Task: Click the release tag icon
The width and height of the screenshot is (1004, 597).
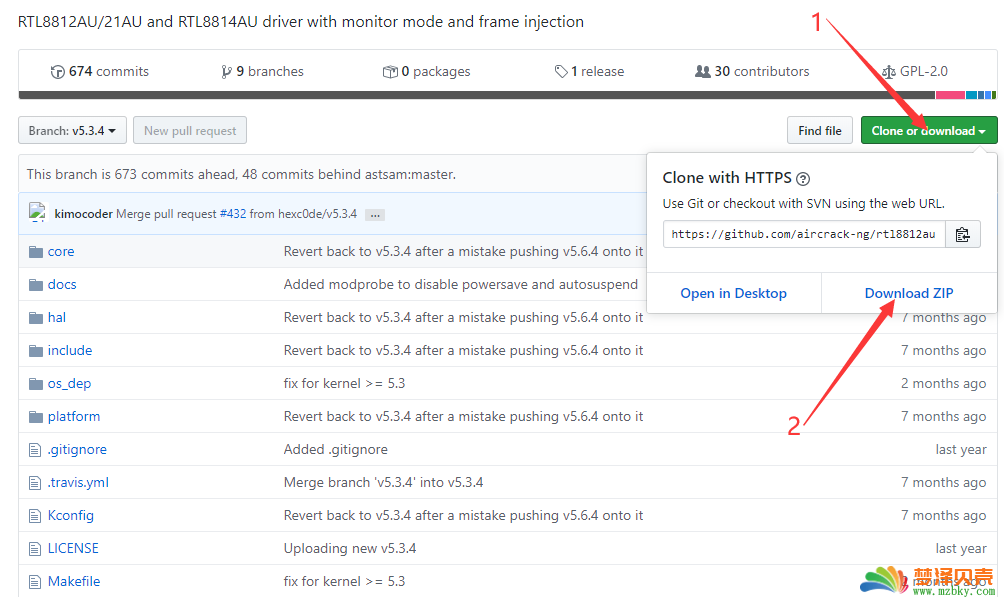Action: point(561,72)
